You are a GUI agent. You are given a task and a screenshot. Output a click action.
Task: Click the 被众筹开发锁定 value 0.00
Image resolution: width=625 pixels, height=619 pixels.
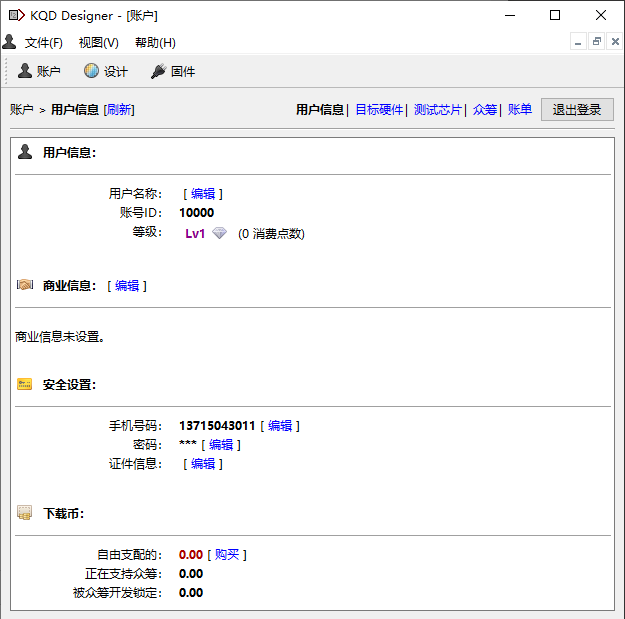(x=191, y=593)
